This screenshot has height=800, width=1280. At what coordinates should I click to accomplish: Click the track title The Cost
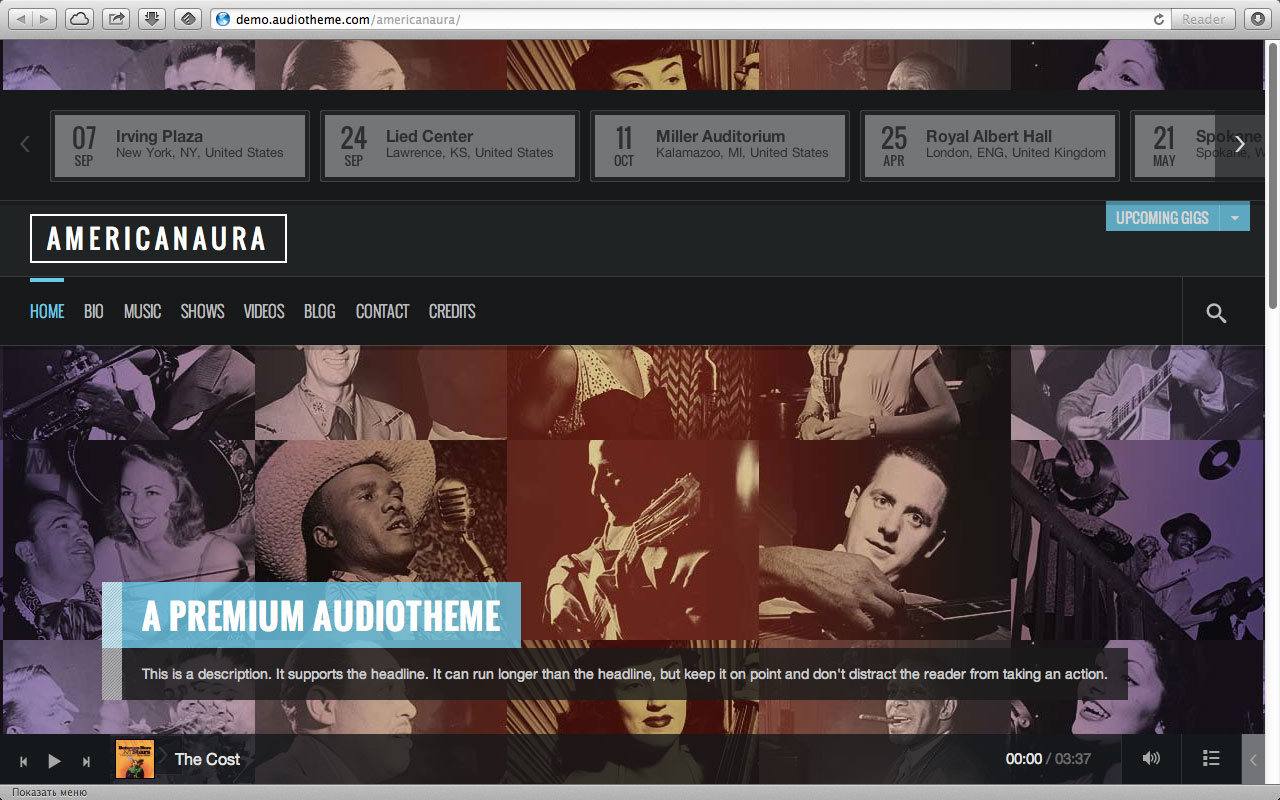pyautogui.click(x=207, y=759)
